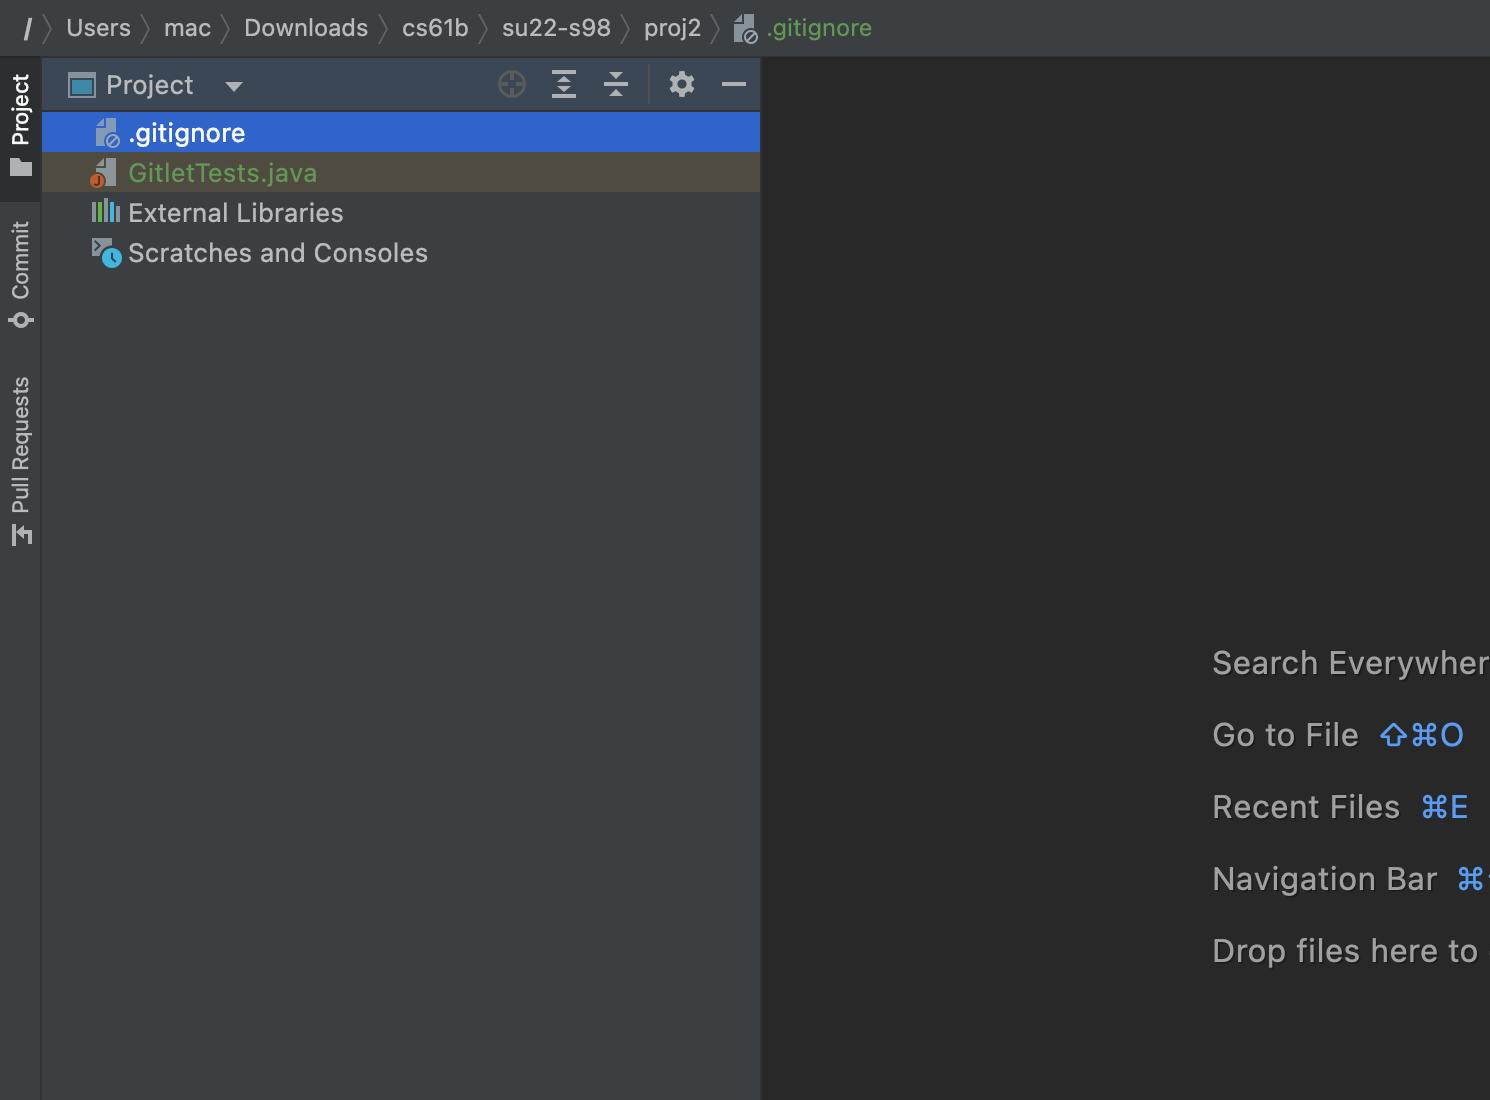The width and height of the screenshot is (1490, 1100).
Task: Select GitletTests.java in the project tree
Action: point(222,173)
